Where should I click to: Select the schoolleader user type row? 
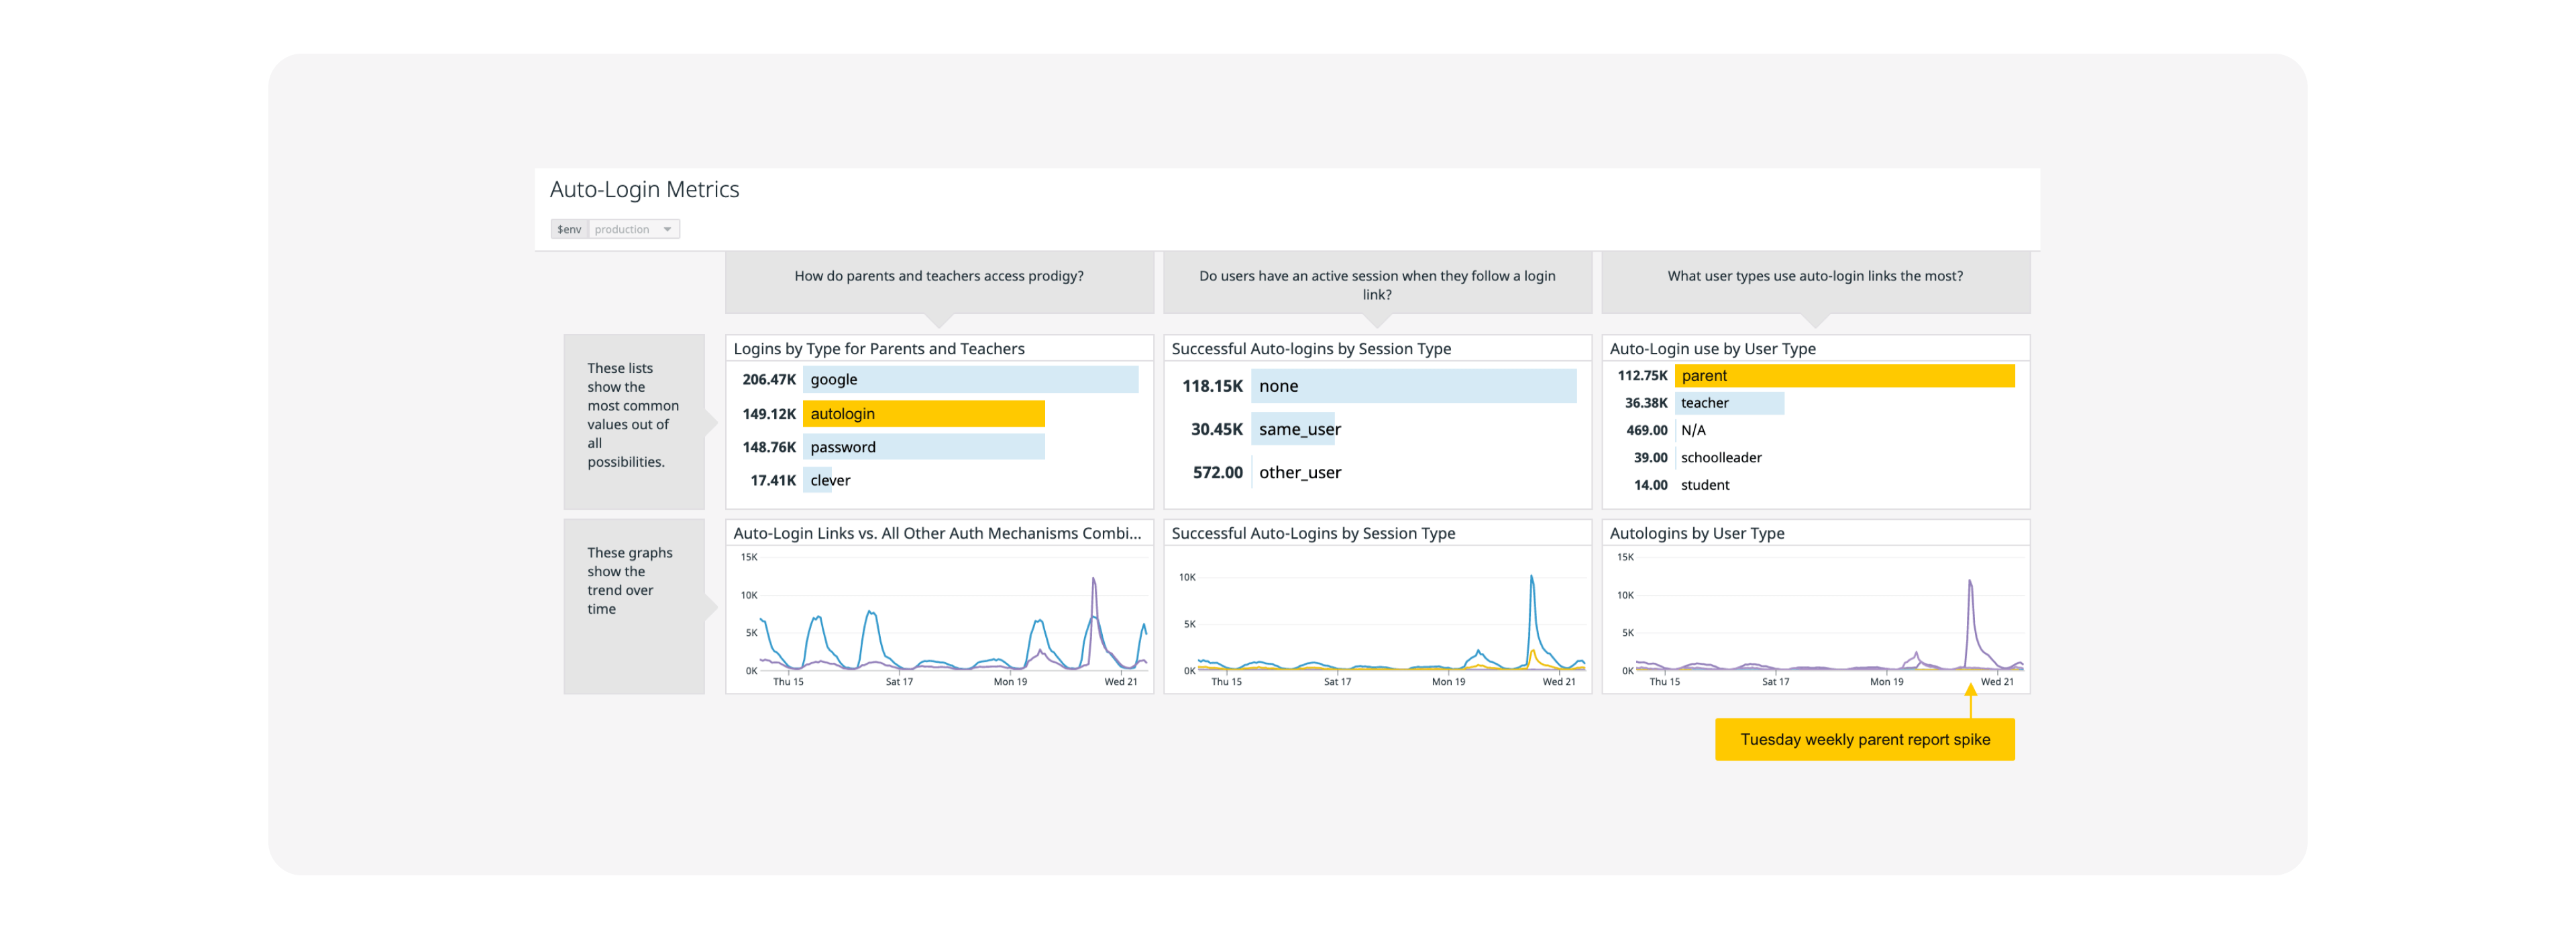[x=1815, y=457]
